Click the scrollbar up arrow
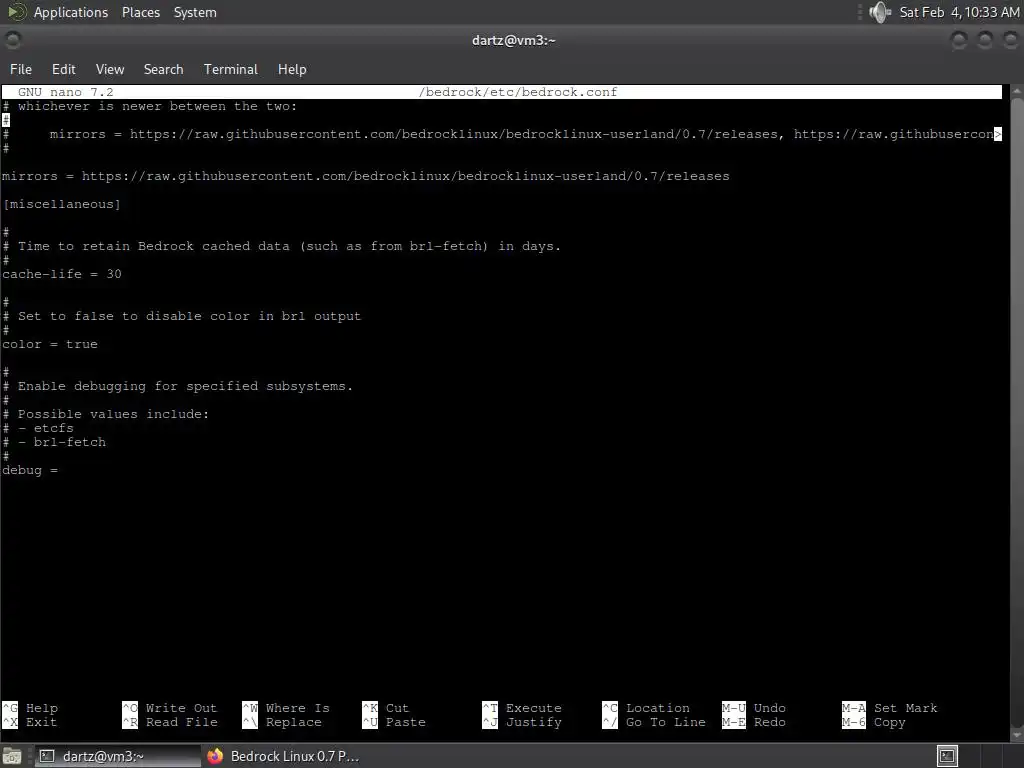This screenshot has height=768, width=1024. (x=1017, y=91)
